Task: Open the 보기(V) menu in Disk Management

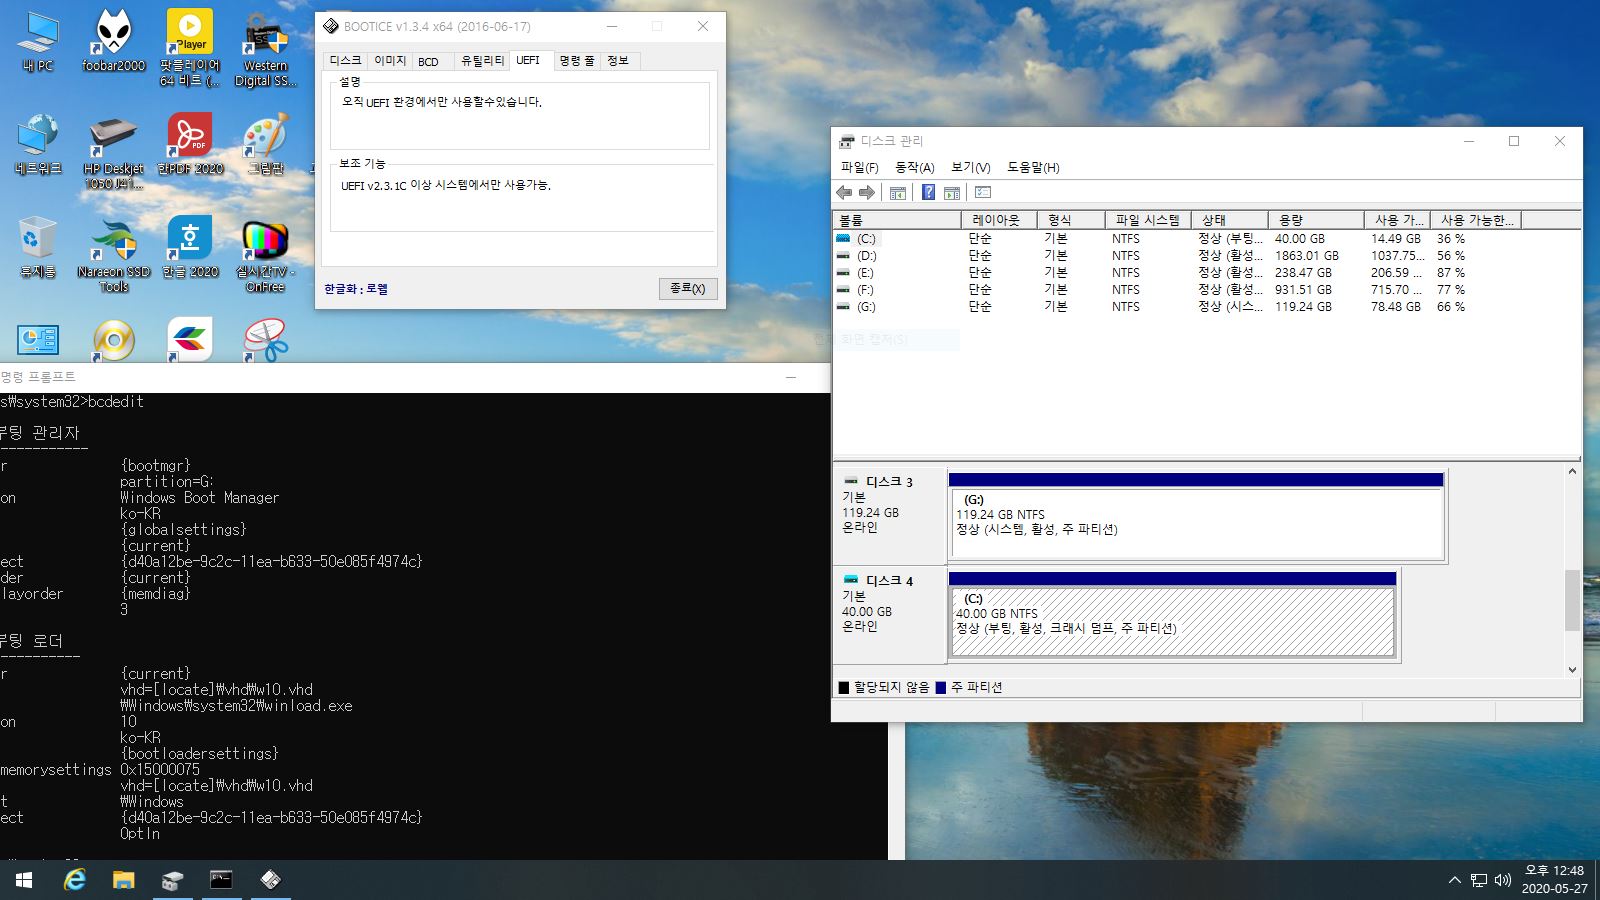Action: 970,167
